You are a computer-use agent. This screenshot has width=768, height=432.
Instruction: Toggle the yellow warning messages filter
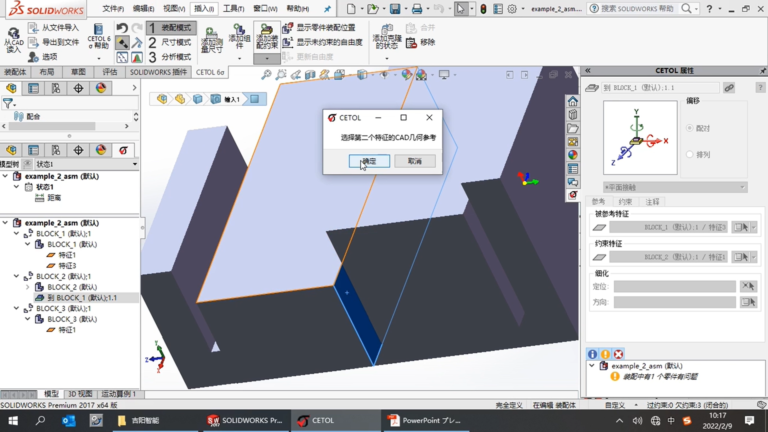[x=605, y=354]
